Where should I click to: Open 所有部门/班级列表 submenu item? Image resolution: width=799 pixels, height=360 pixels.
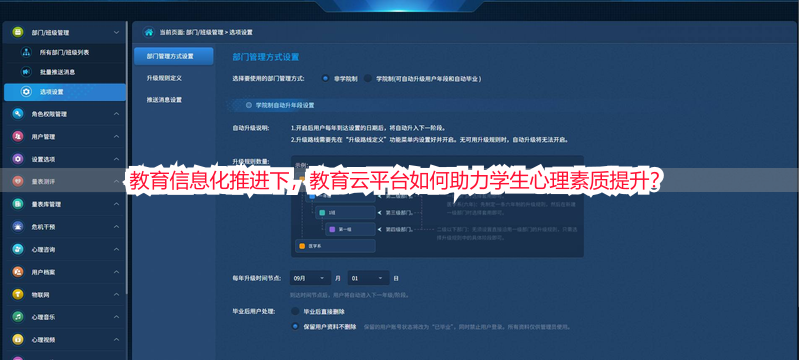coord(64,52)
